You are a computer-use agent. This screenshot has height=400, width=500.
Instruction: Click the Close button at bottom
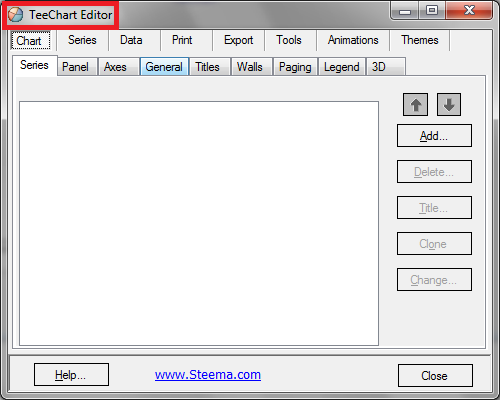(435, 376)
